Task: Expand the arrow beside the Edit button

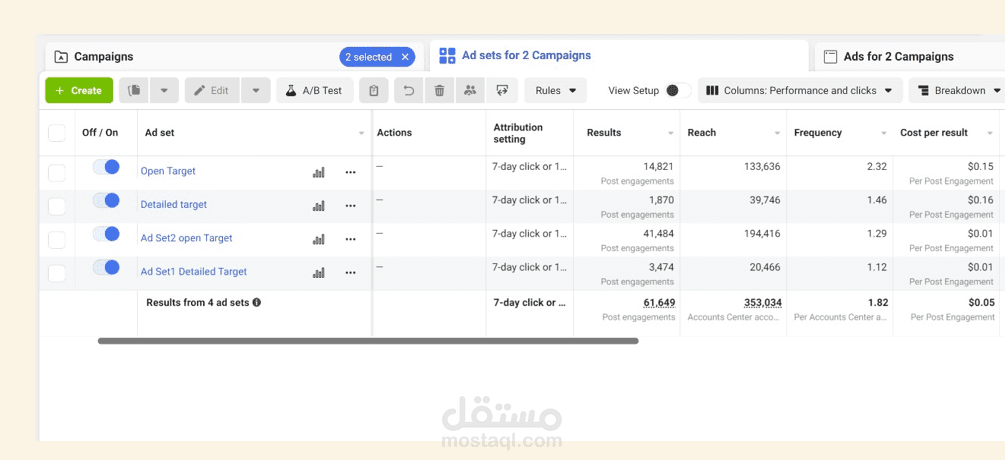Action: pyautogui.click(x=256, y=90)
